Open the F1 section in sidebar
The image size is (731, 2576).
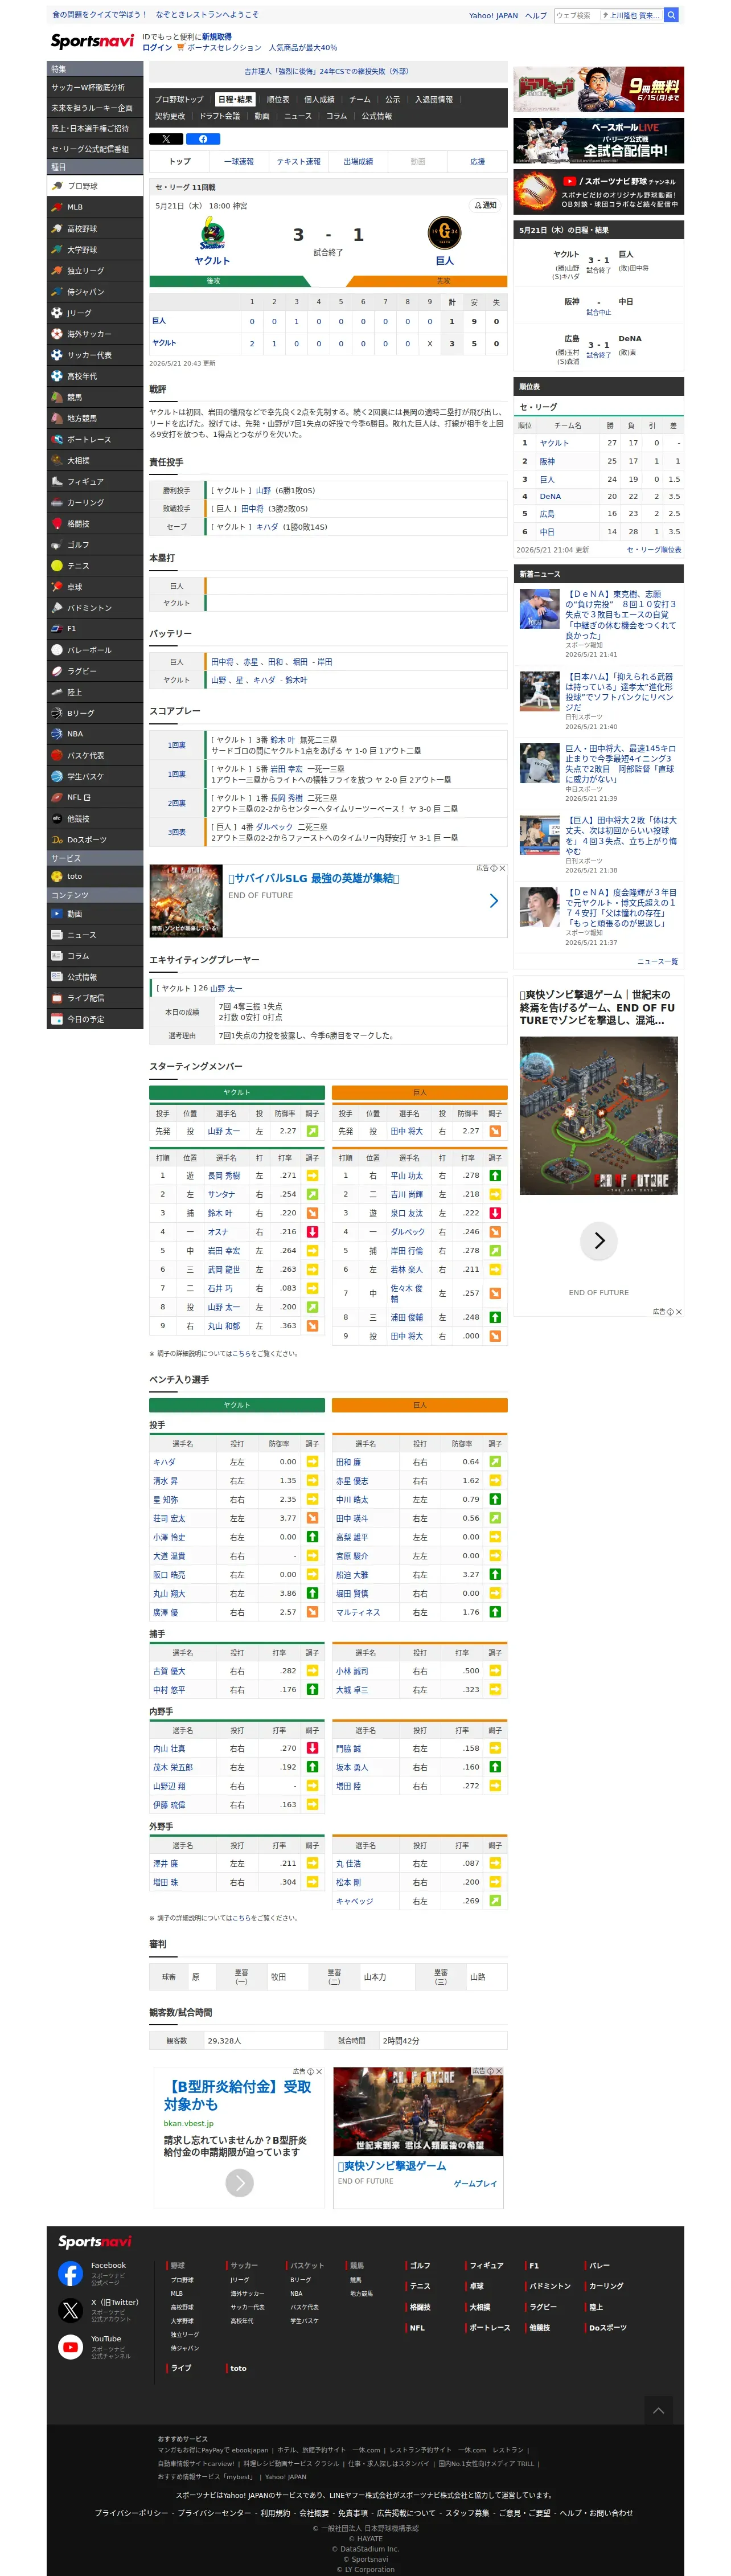pos(95,629)
